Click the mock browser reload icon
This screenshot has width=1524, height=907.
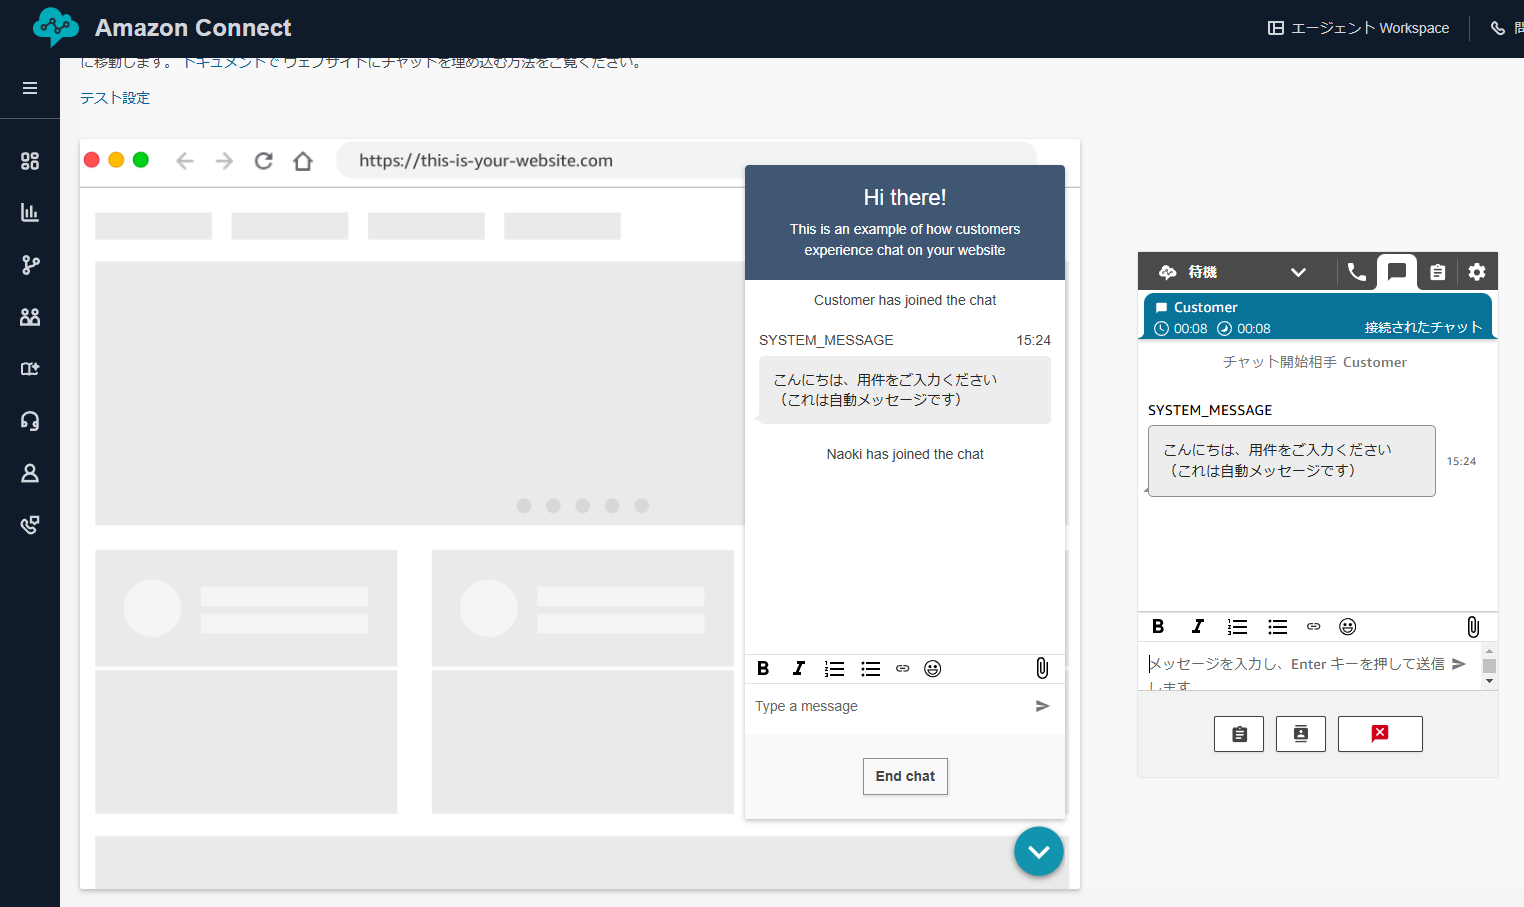[264, 161]
